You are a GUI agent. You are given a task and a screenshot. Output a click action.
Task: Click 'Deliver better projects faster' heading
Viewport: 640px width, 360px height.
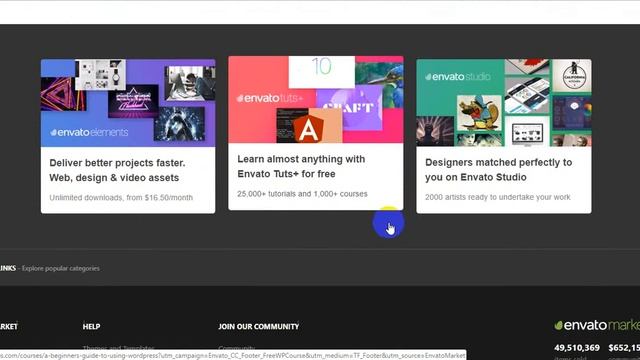[x=117, y=170]
